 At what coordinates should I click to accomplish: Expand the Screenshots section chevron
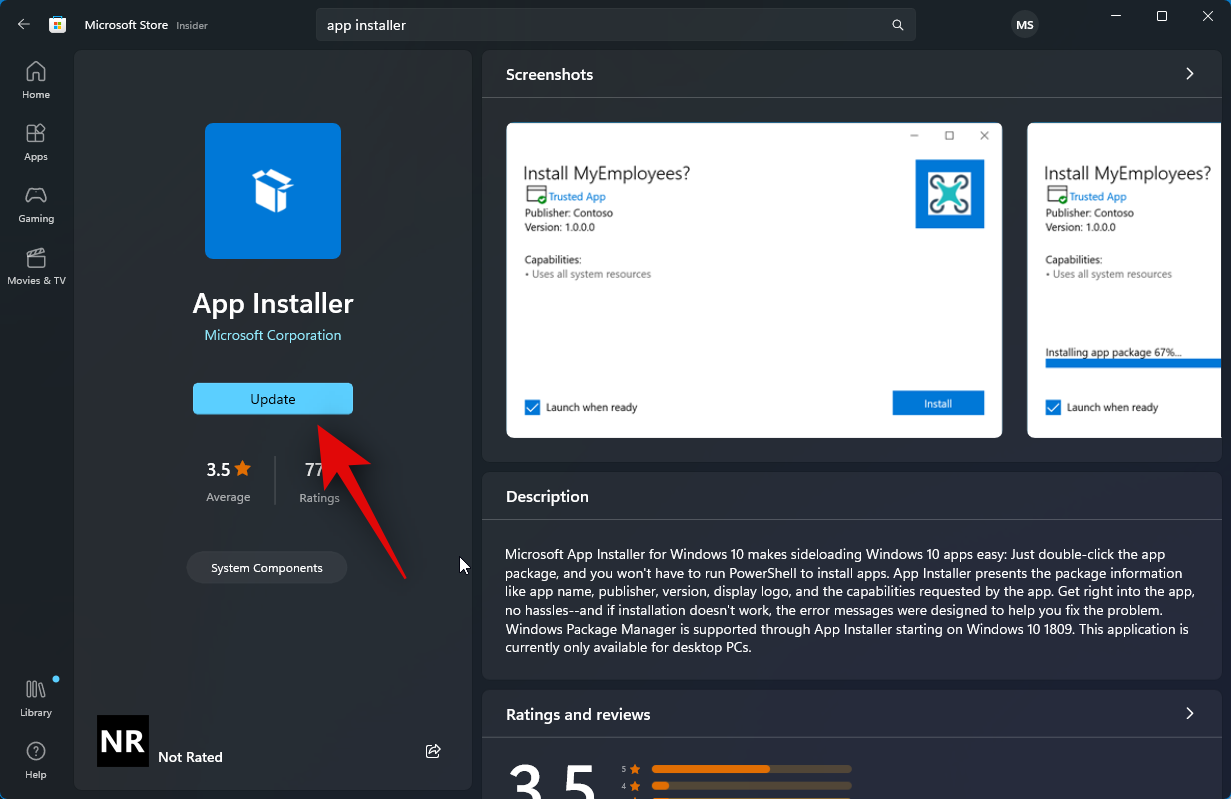[x=1189, y=74]
